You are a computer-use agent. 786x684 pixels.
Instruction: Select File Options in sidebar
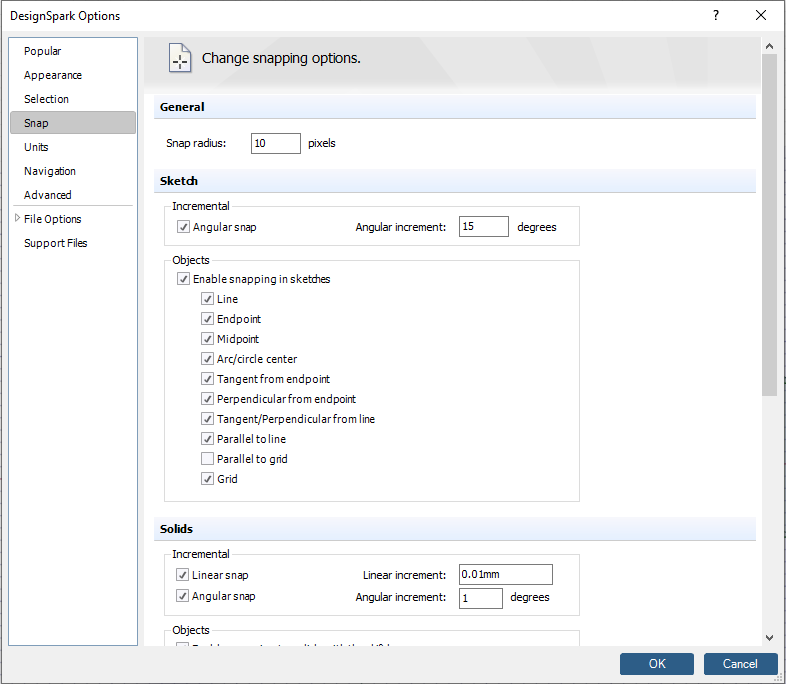pos(53,219)
